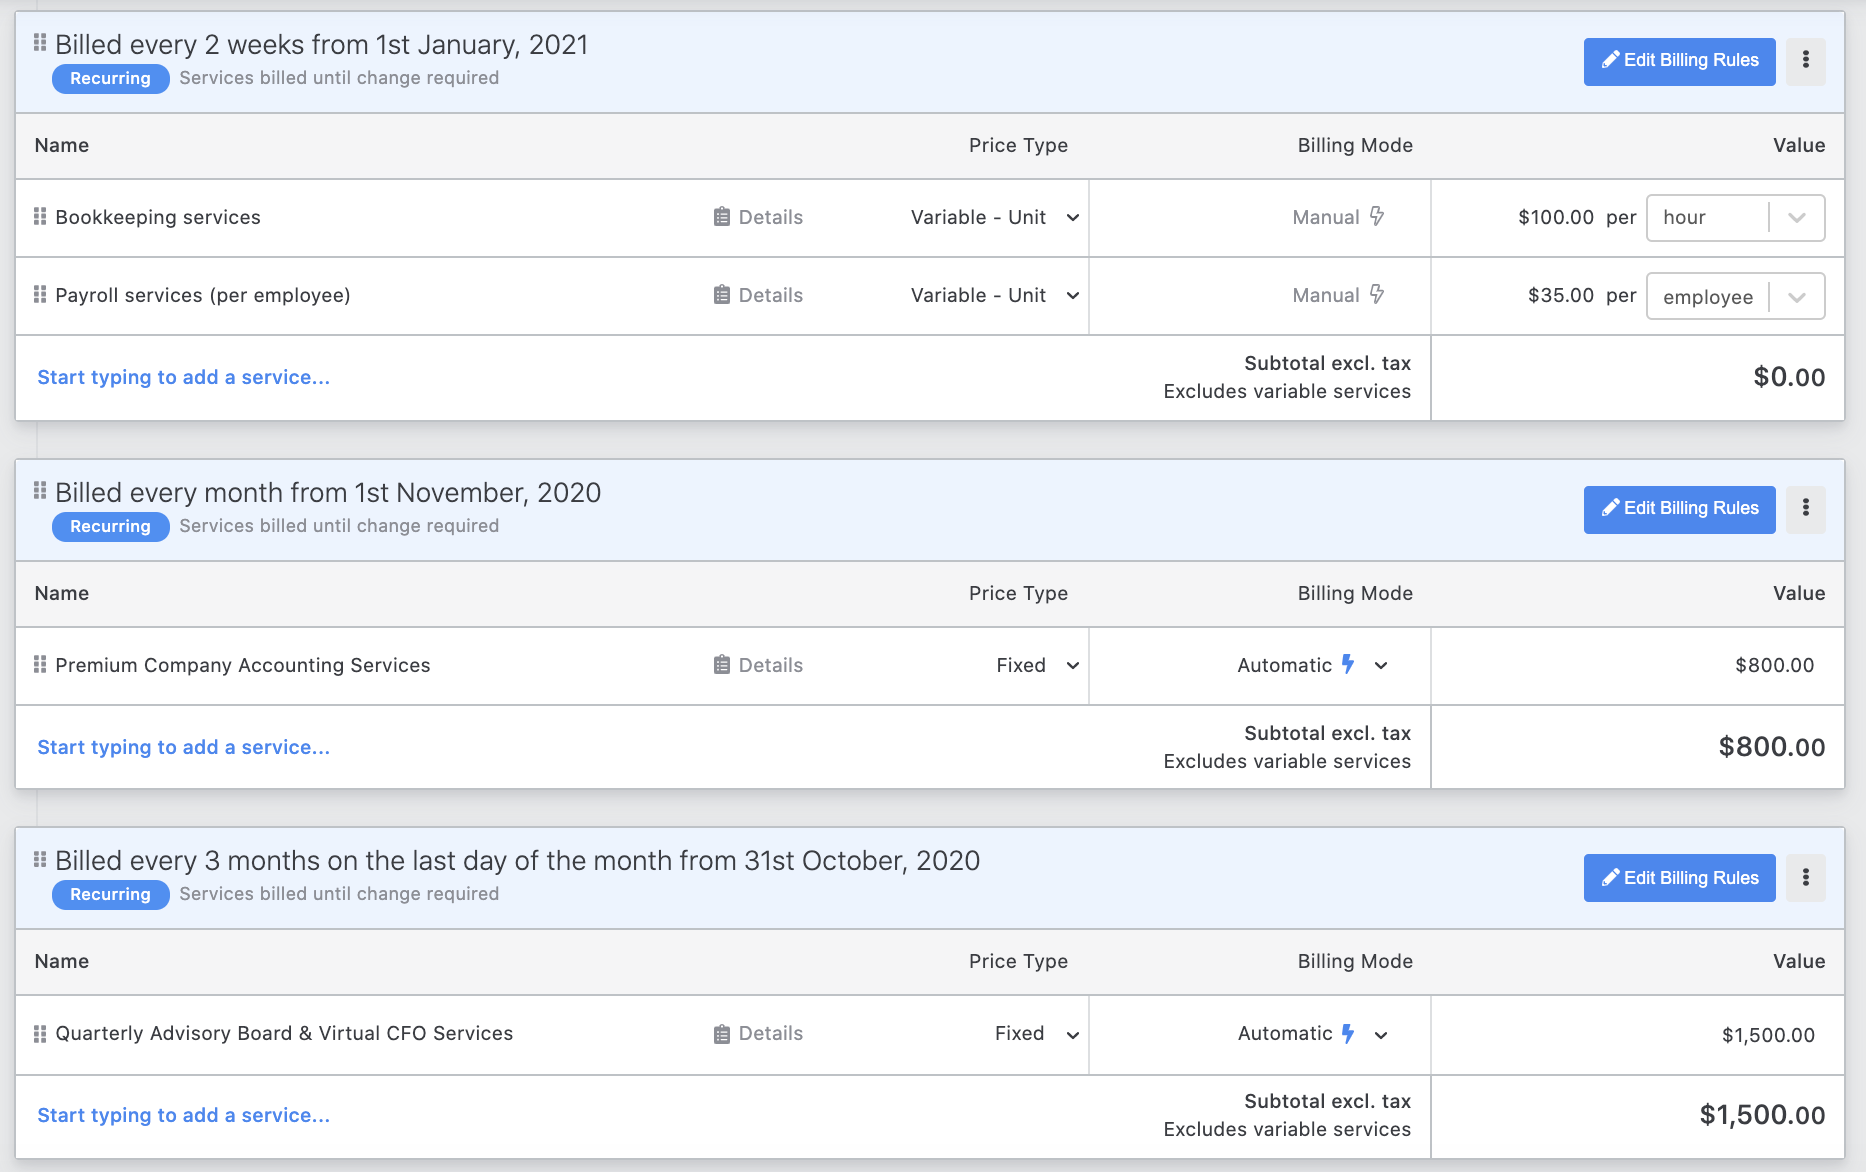Grab drag handle for Bookkeeping services row
Image resolution: width=1866 pixels, height=1172 pixels.
tap(40, 217)
